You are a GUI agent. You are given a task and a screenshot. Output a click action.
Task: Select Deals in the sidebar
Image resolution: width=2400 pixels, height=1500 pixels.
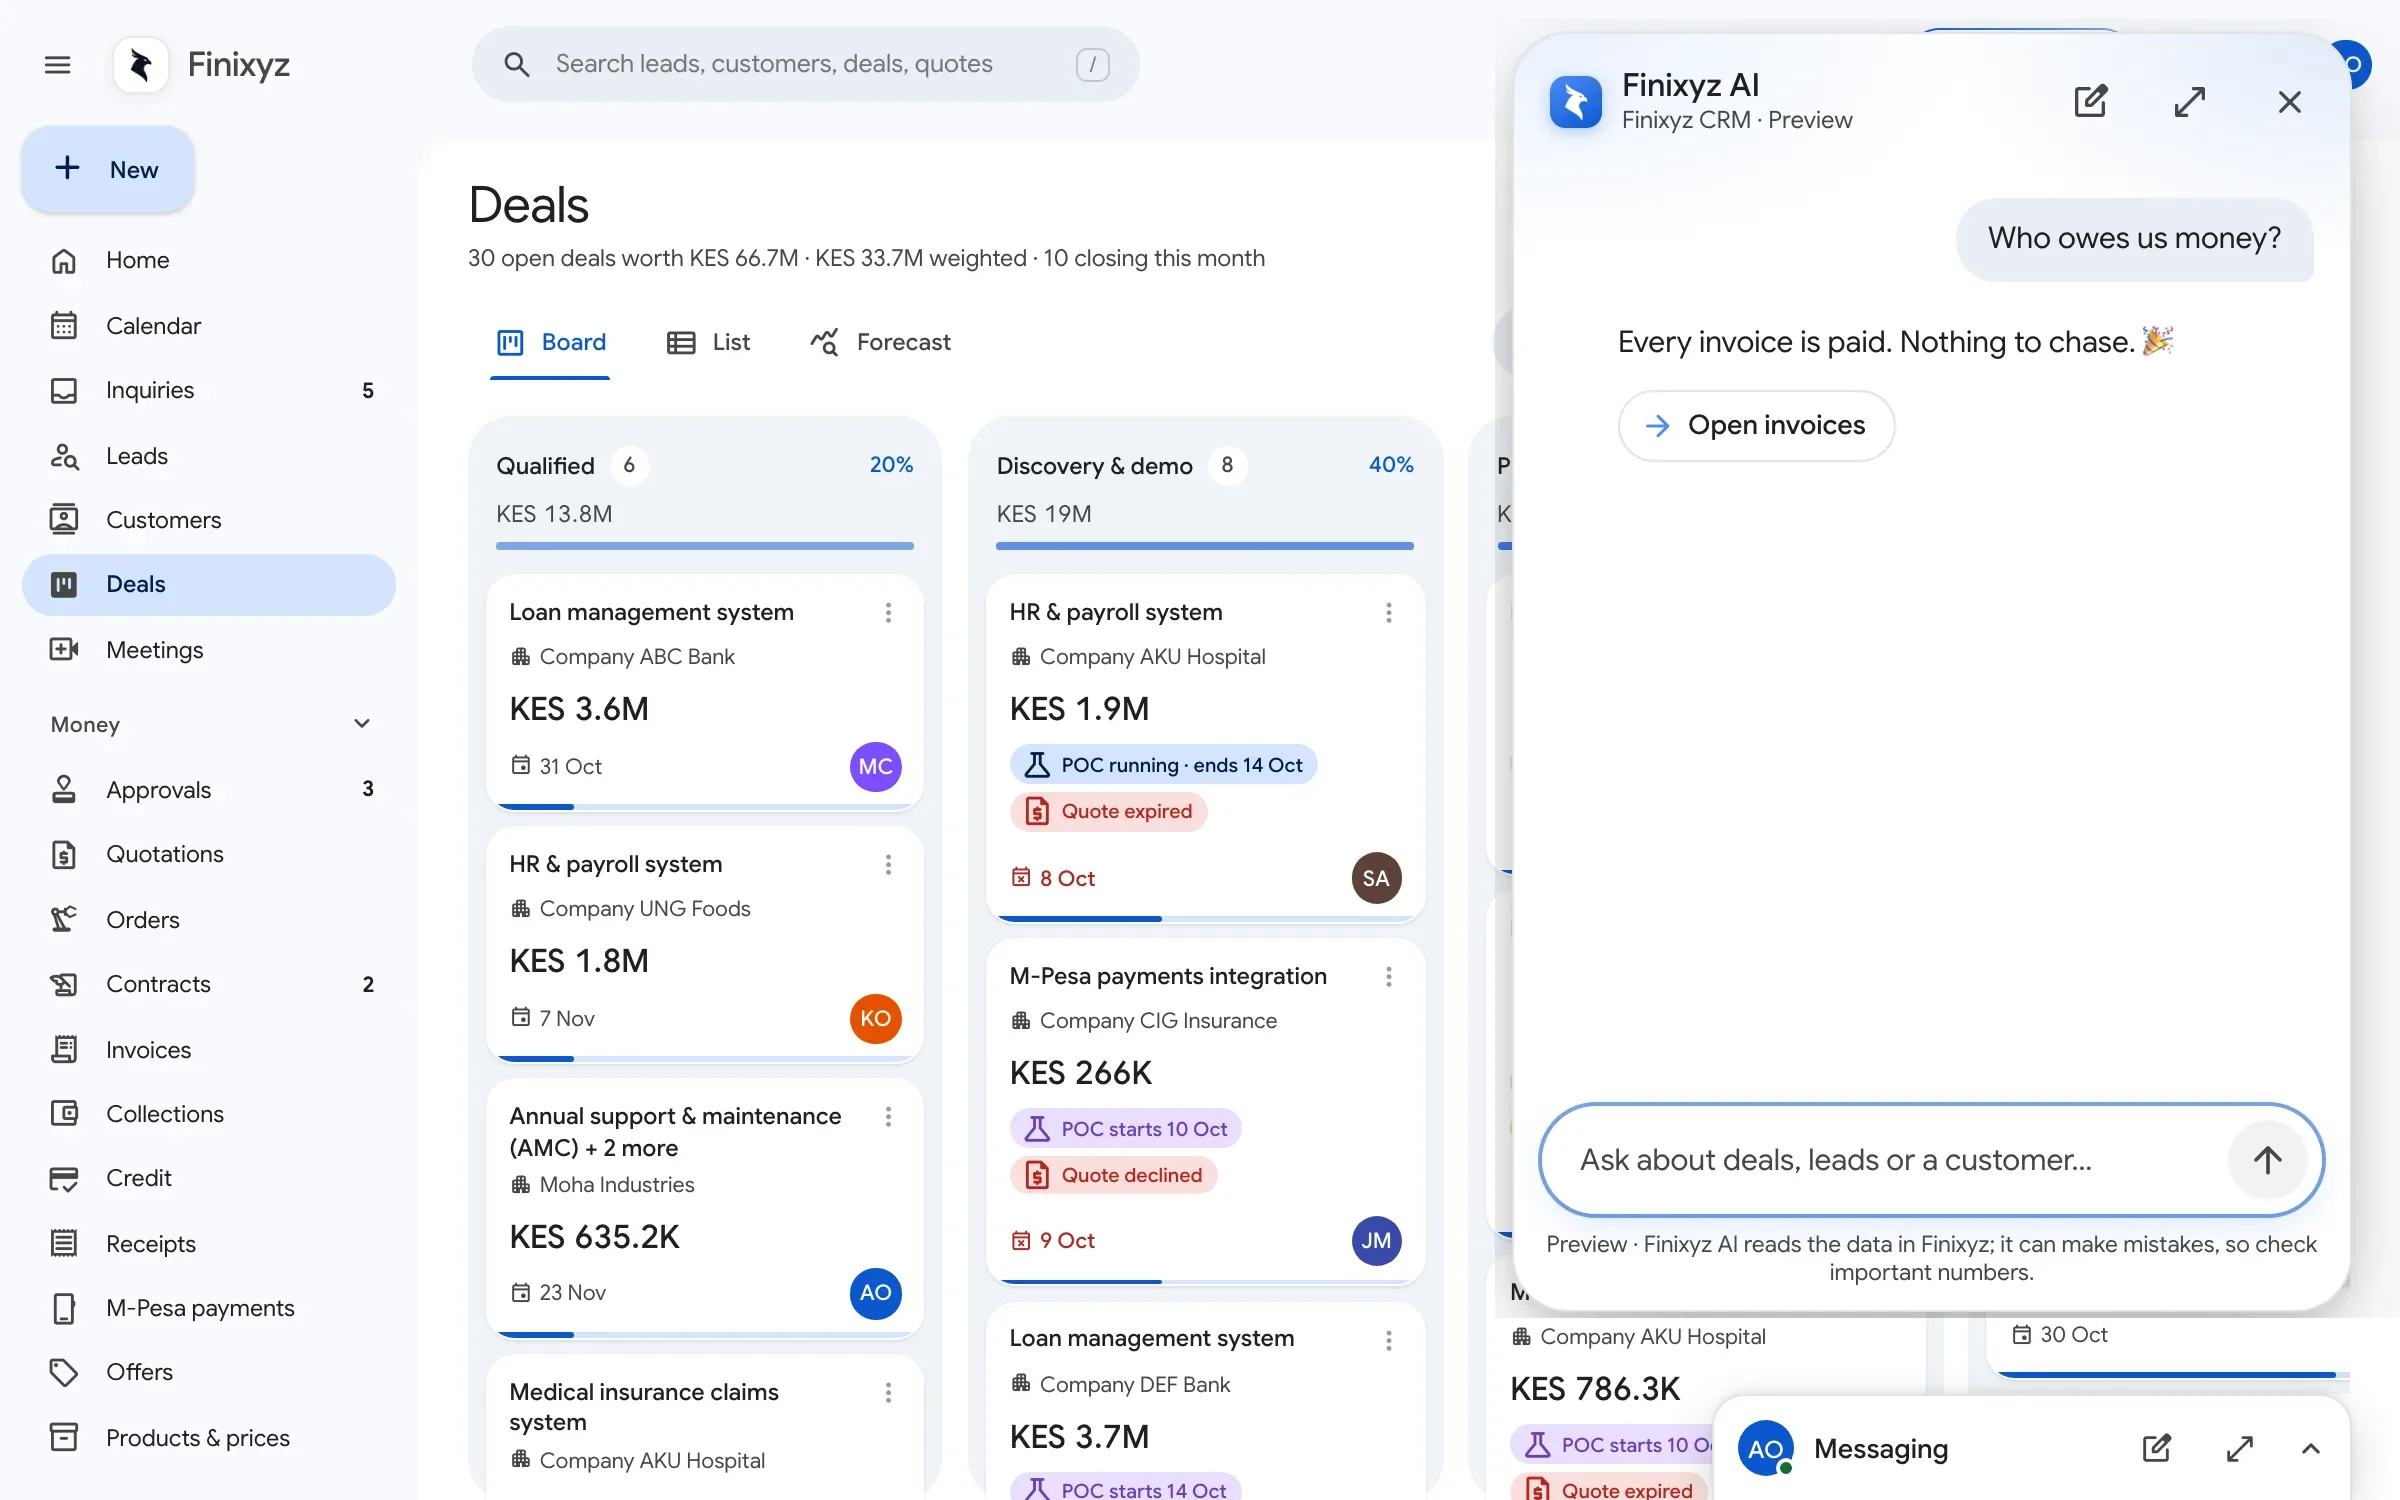tap(208, 584)
